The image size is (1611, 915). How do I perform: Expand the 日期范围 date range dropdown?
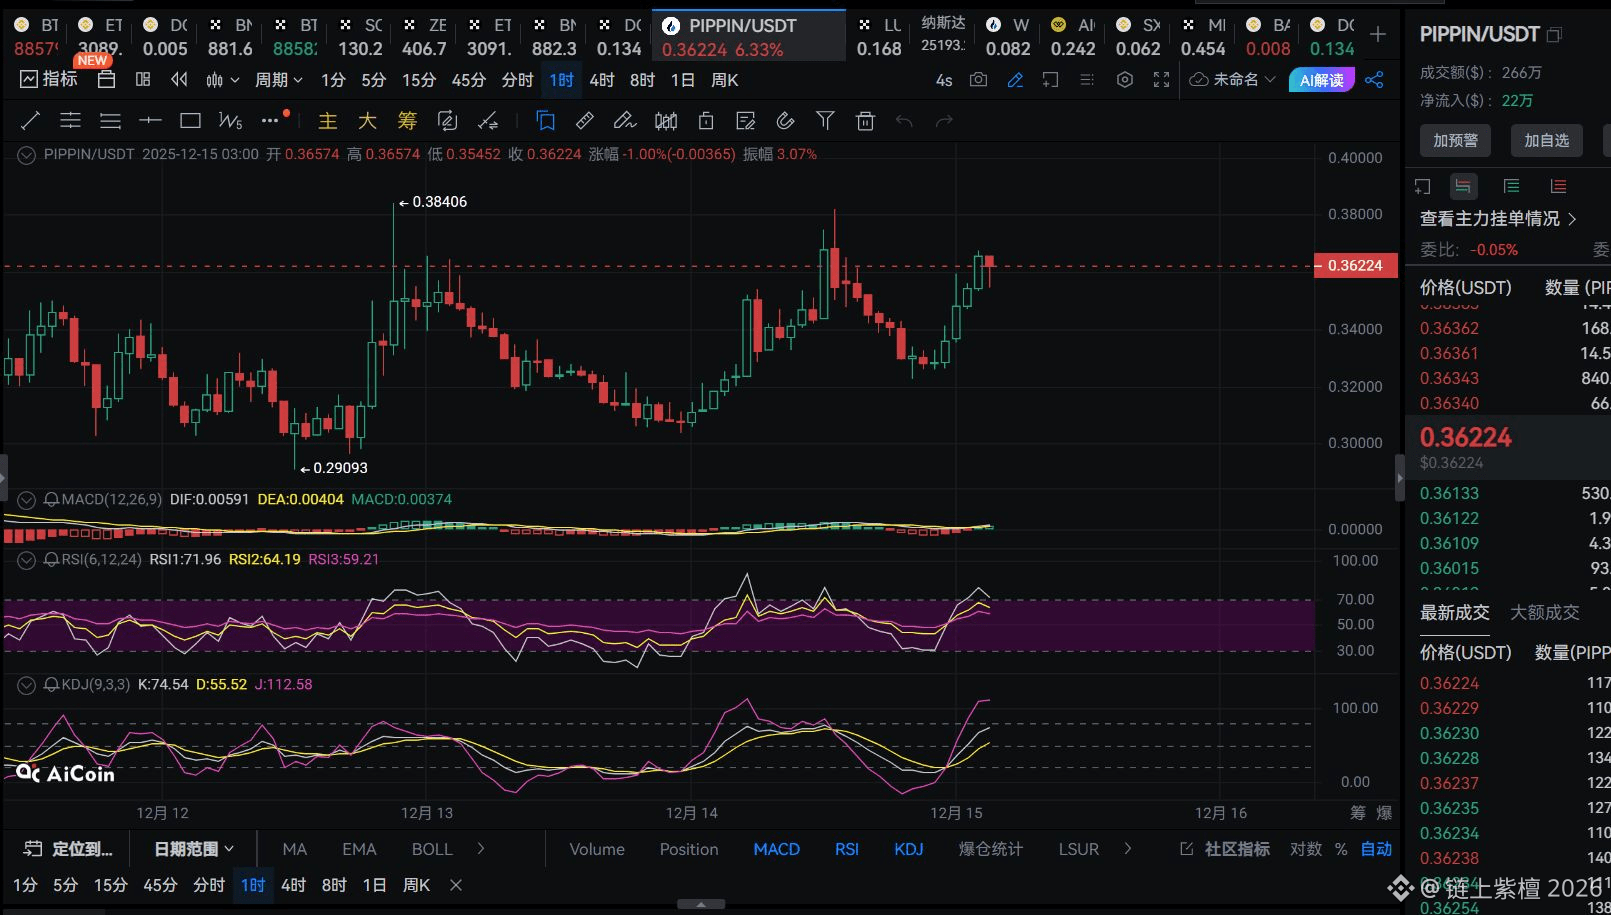(194, 849)
